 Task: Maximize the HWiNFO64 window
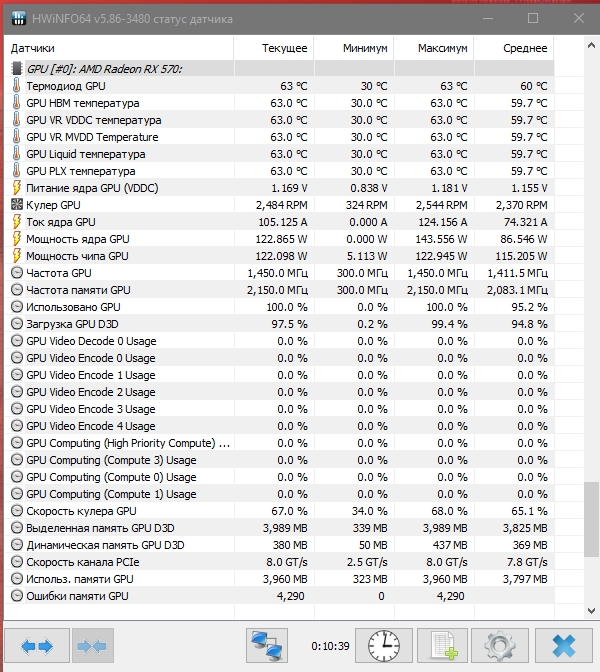[x=533, y=17]
